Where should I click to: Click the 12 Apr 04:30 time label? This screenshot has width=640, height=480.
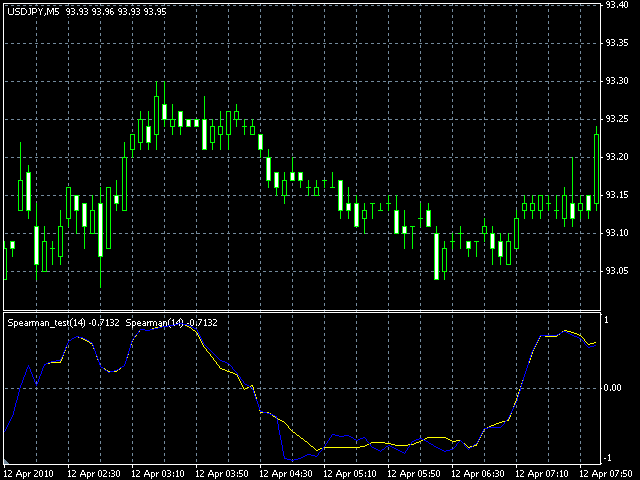pyautogui.click(x=286, y=474)
